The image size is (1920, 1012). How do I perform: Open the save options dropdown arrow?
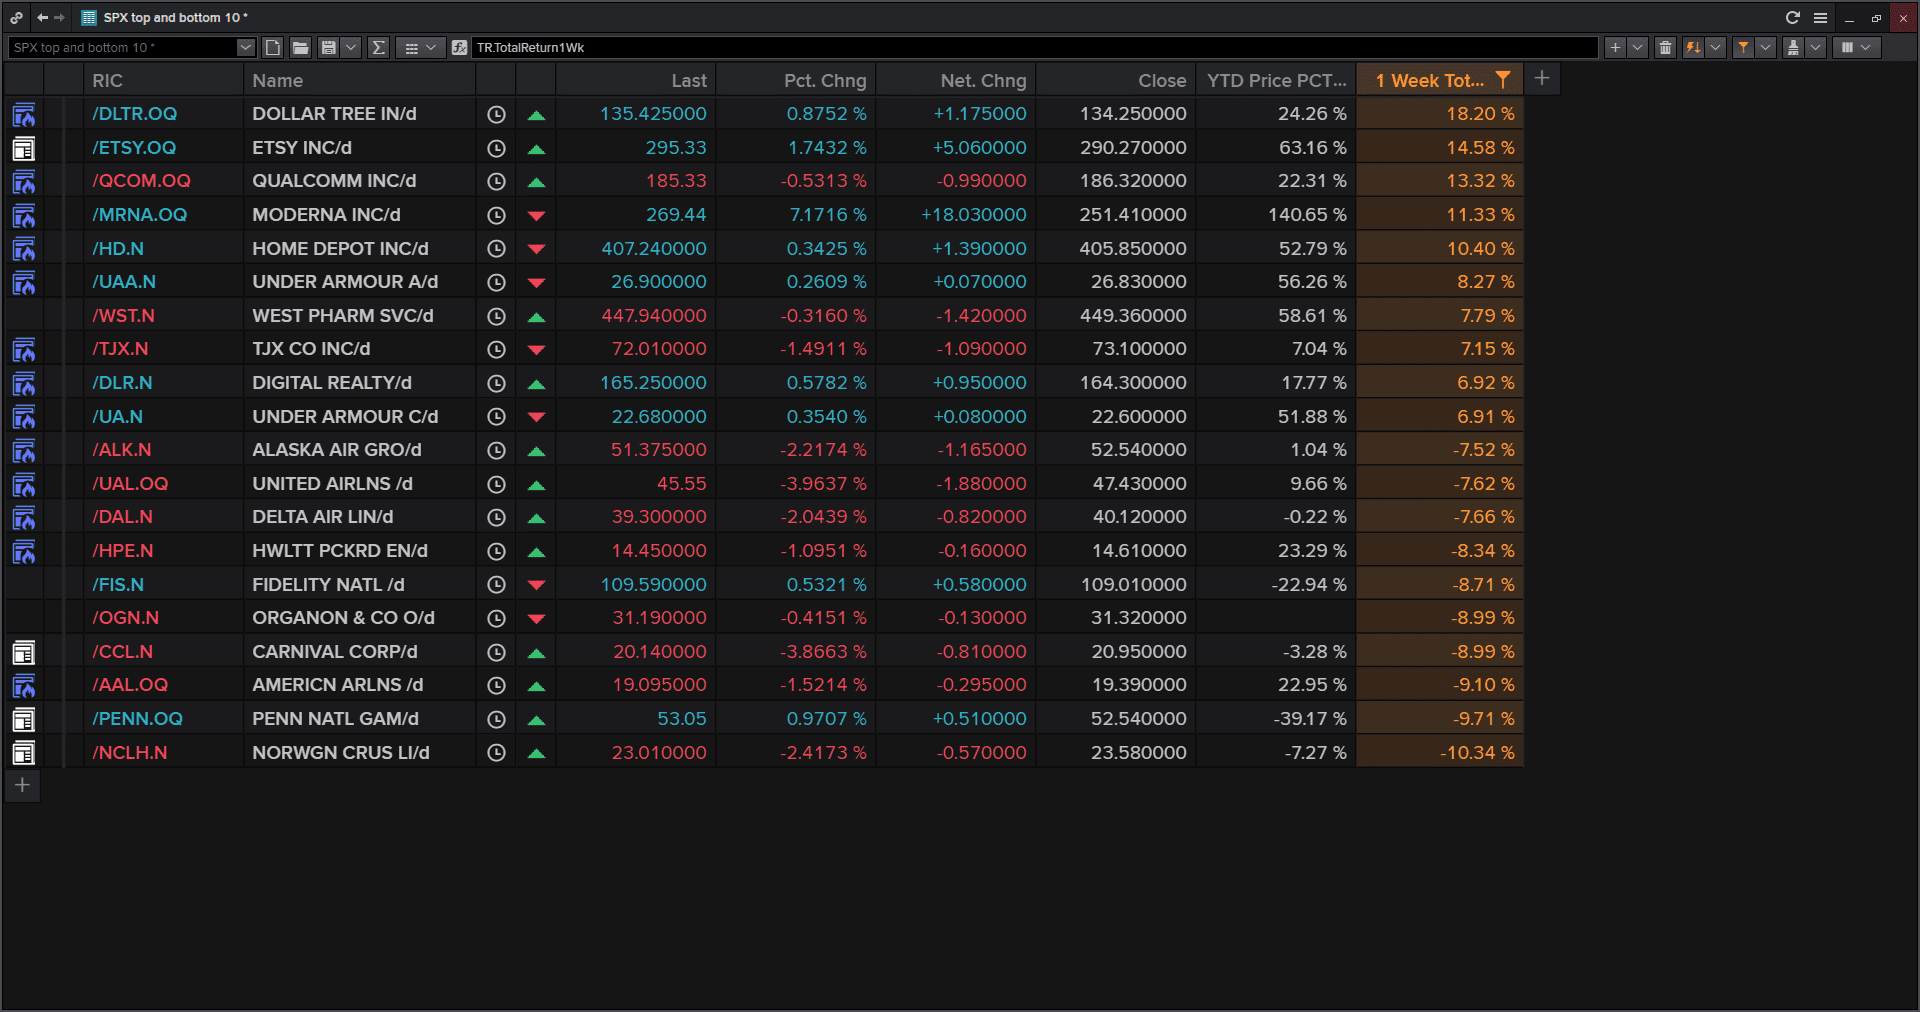pyautogui.click(x=350, y=47)
